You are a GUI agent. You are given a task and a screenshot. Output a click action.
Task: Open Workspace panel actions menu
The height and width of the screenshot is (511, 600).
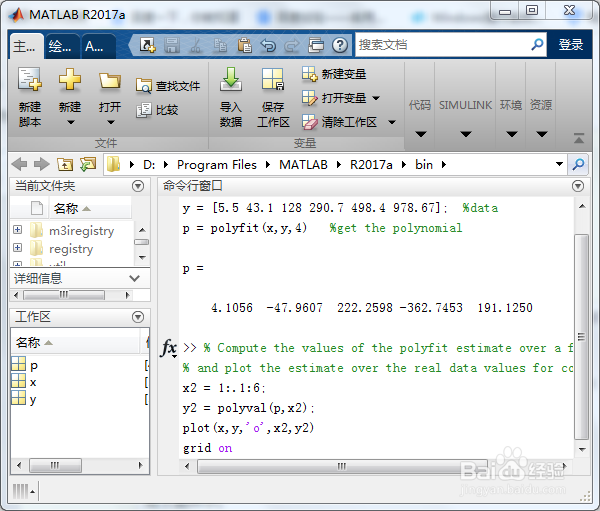pos(138,317)
